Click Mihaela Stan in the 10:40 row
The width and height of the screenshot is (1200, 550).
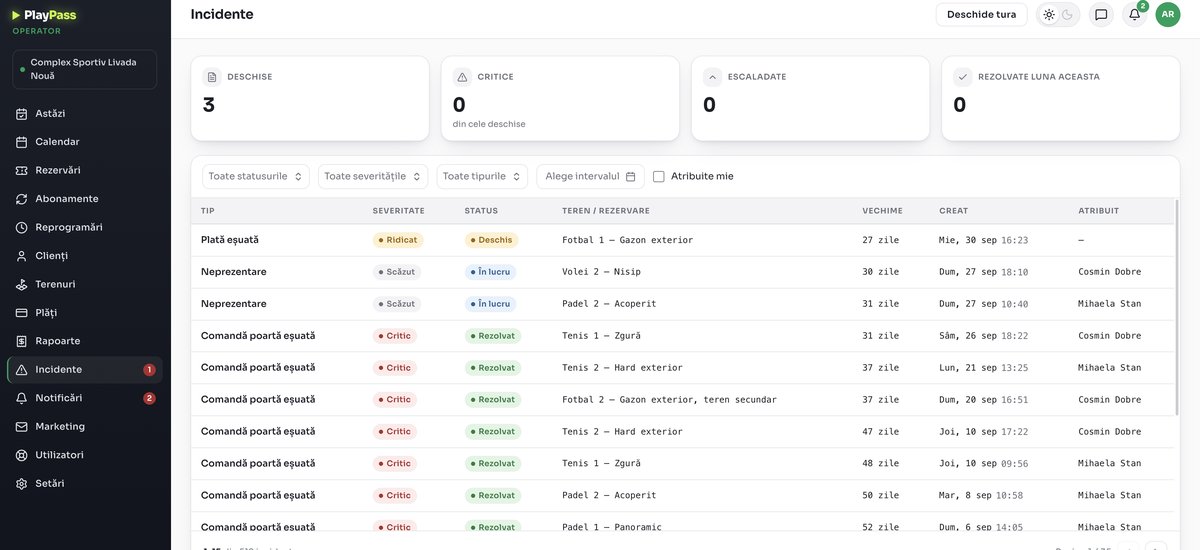1109,304
